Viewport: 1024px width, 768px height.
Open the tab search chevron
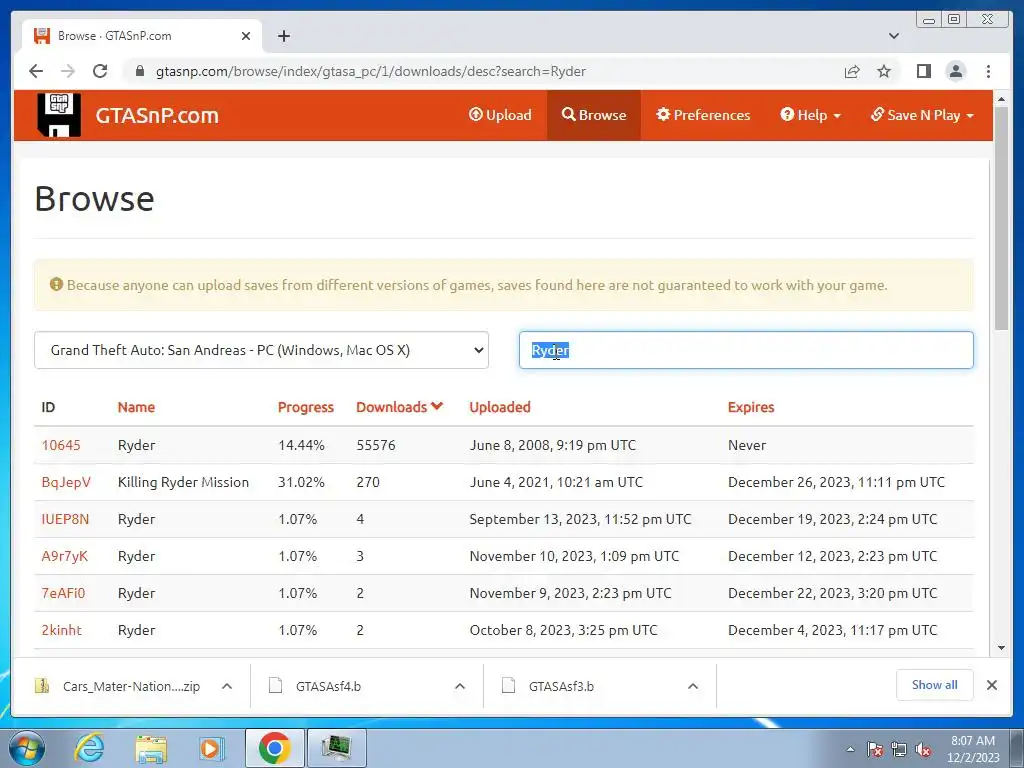(x=894, y=36)
